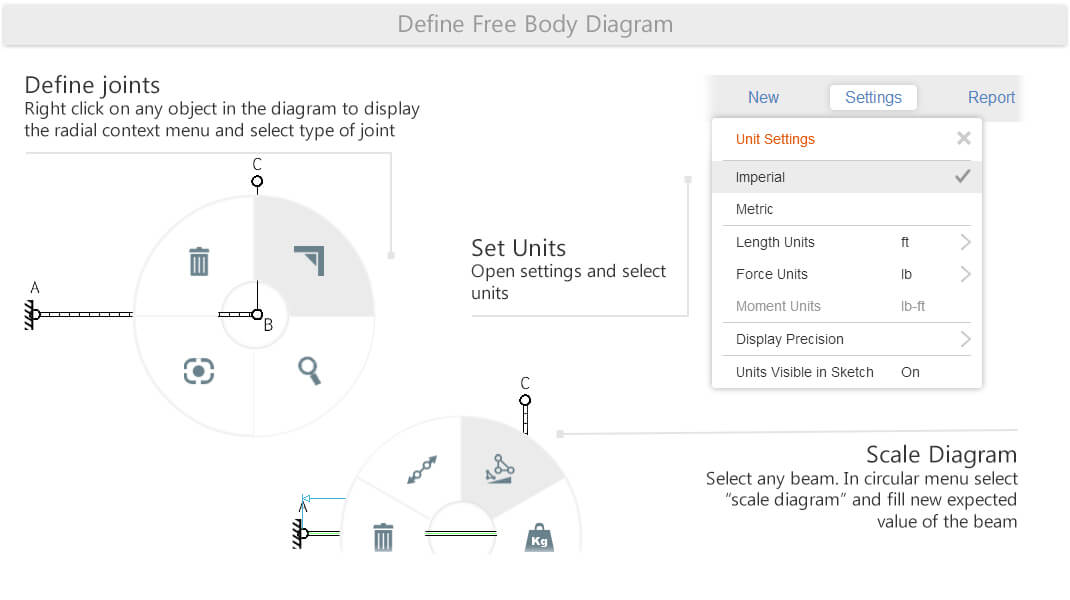Click the focus target icon in radial menu

[x=199, y=371]
